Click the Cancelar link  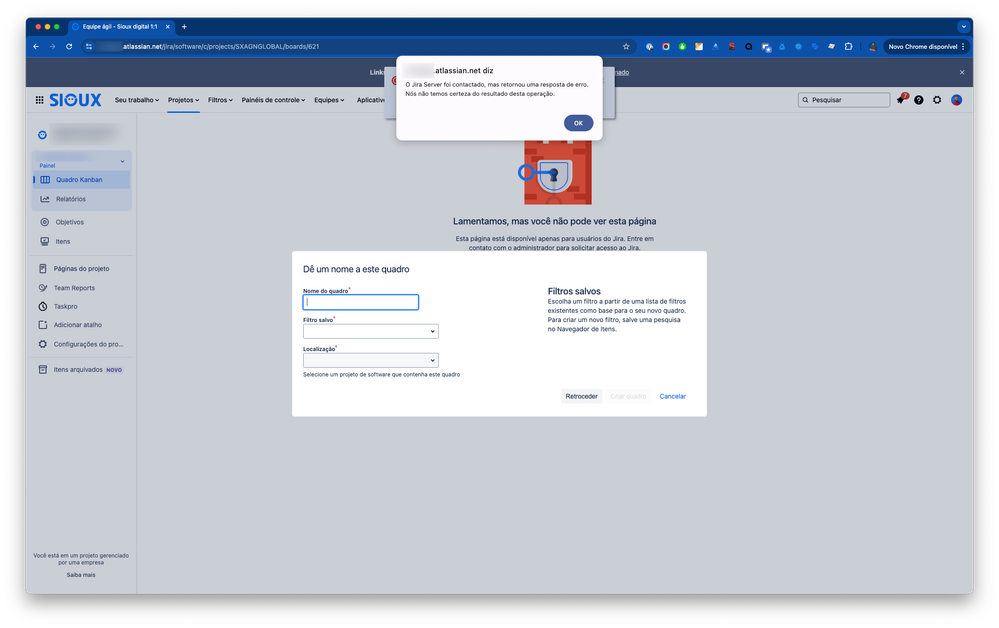point(672,396)
